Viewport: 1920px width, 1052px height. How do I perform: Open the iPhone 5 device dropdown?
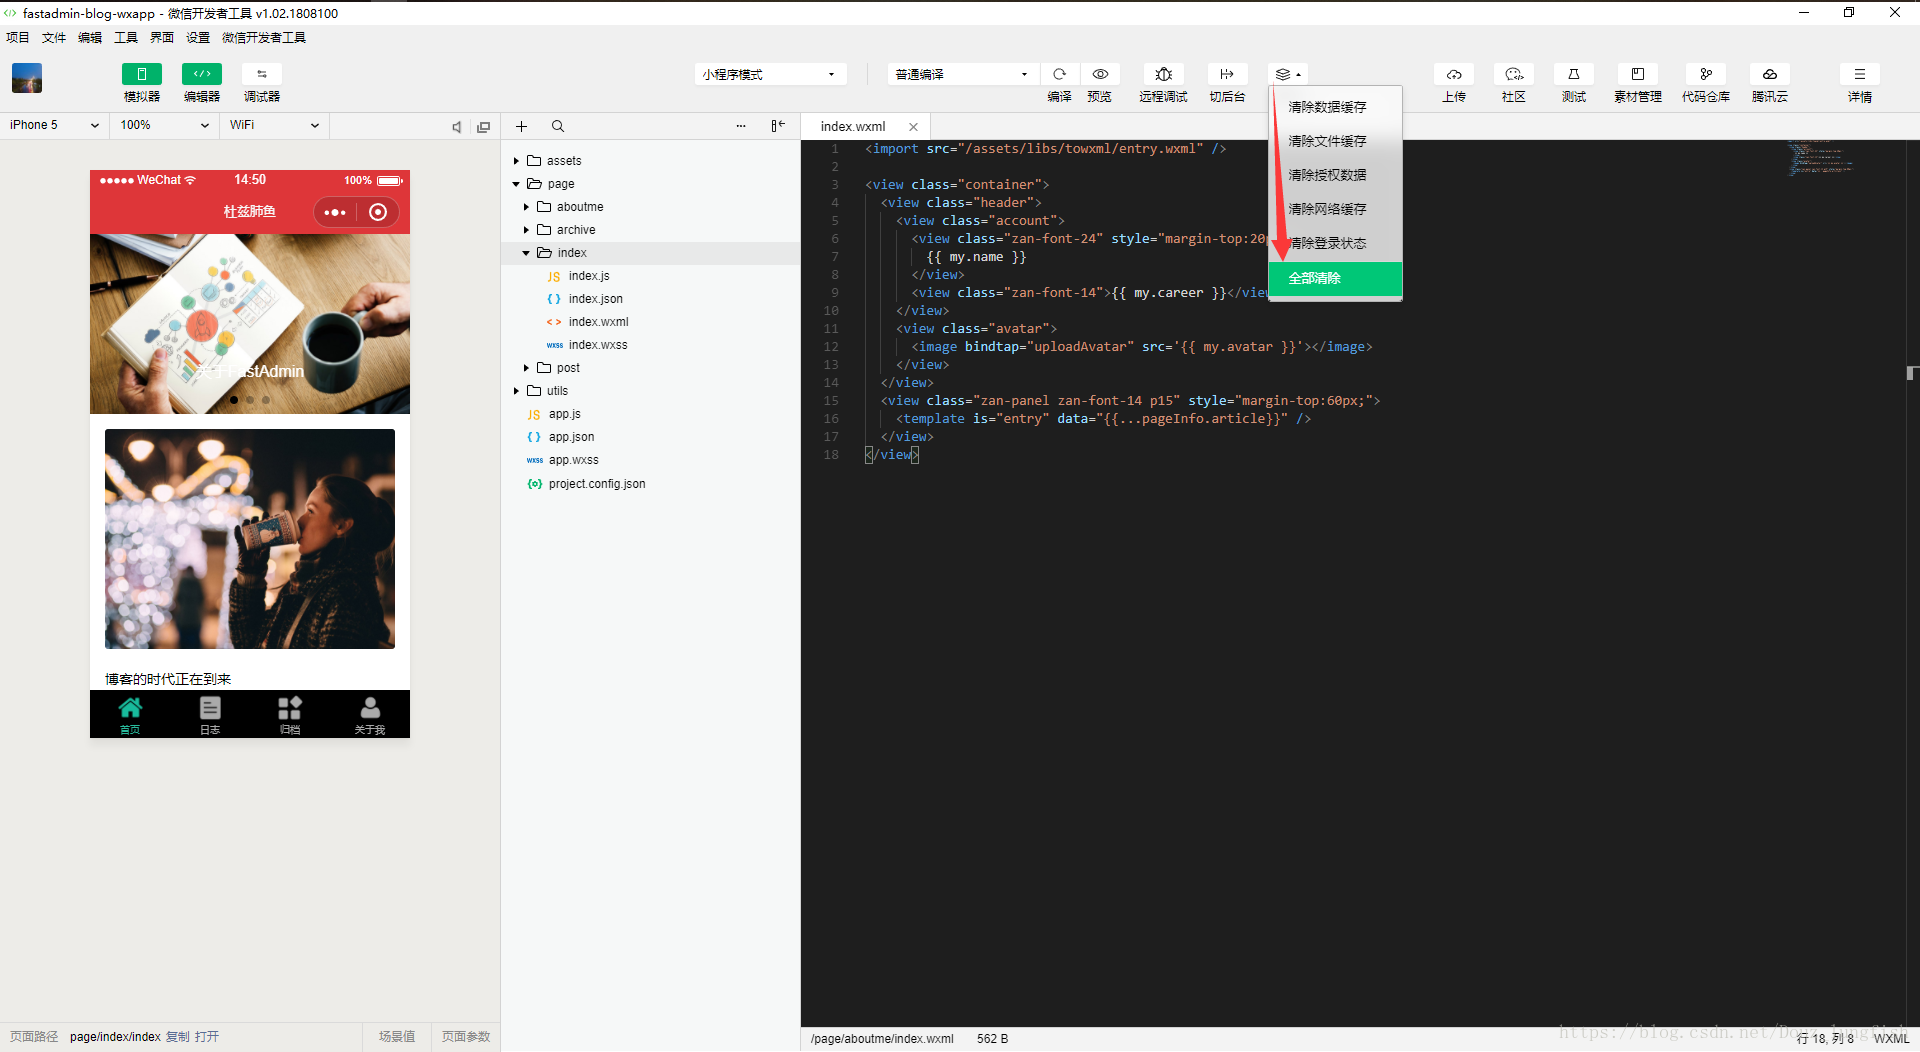click(54, 125)
